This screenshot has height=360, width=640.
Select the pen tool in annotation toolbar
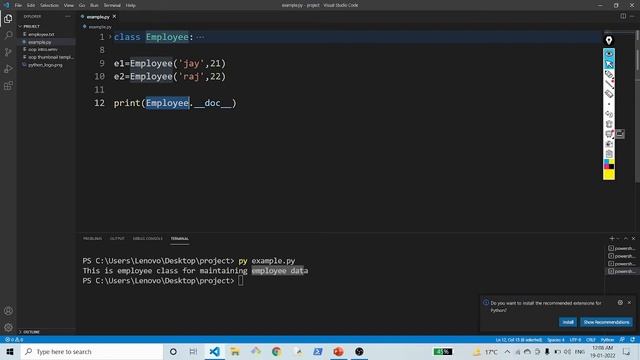tap(609, 74)
